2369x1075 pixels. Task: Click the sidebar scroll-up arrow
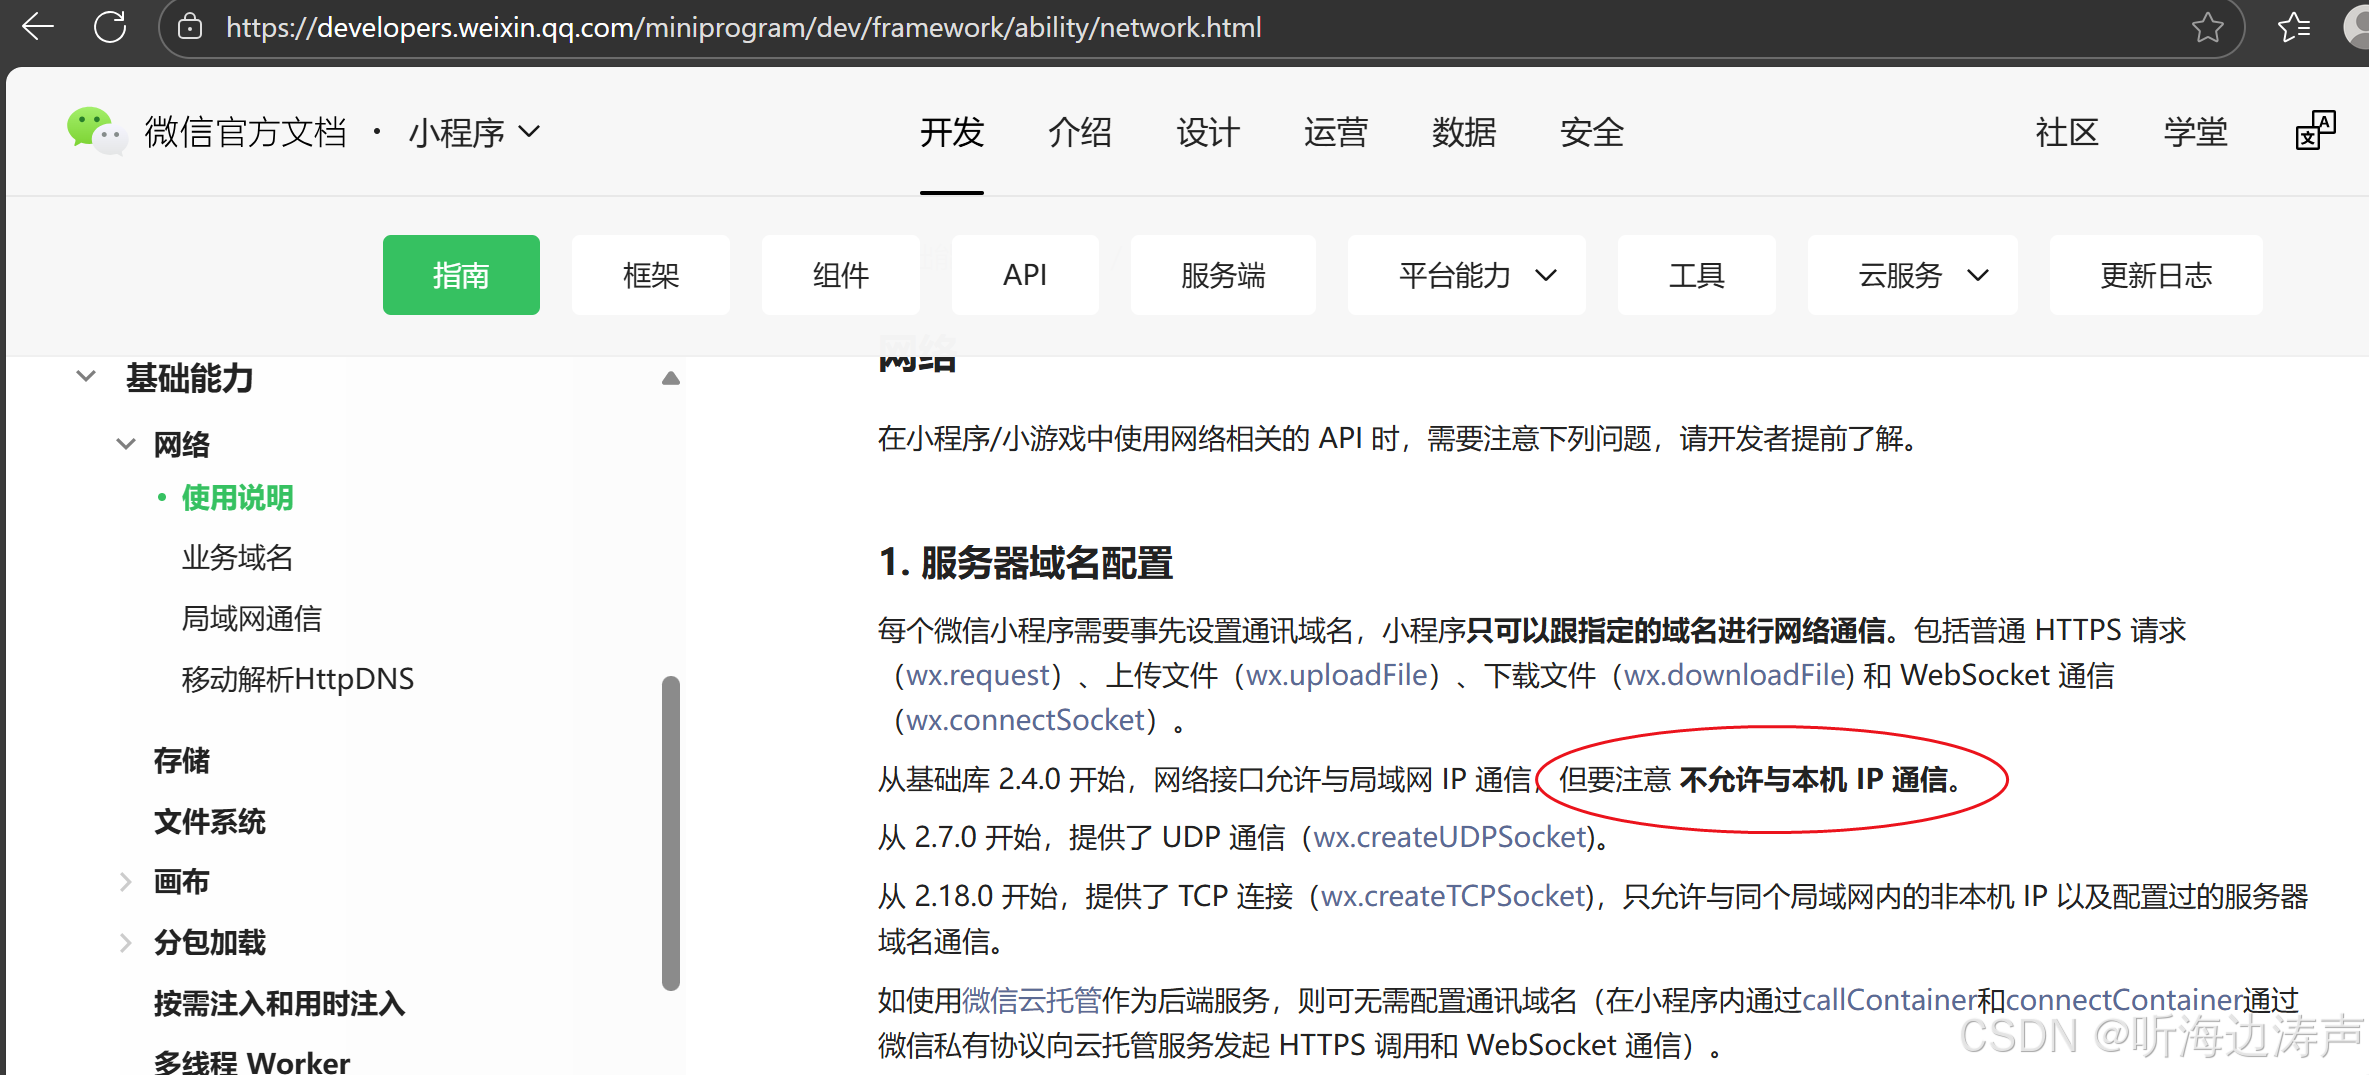pos(671,378)
